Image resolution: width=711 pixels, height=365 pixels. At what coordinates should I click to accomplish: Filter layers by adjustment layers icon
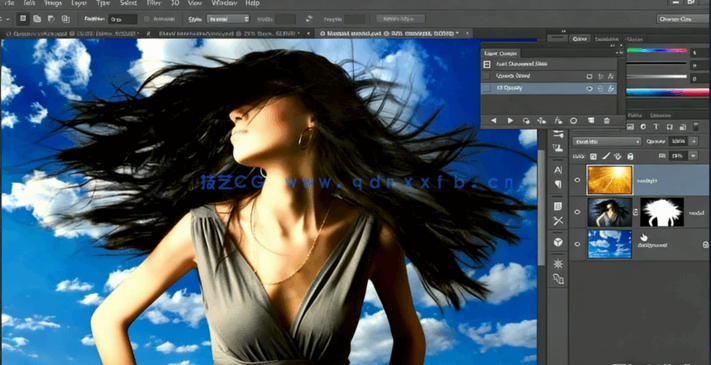click(643, 127)
